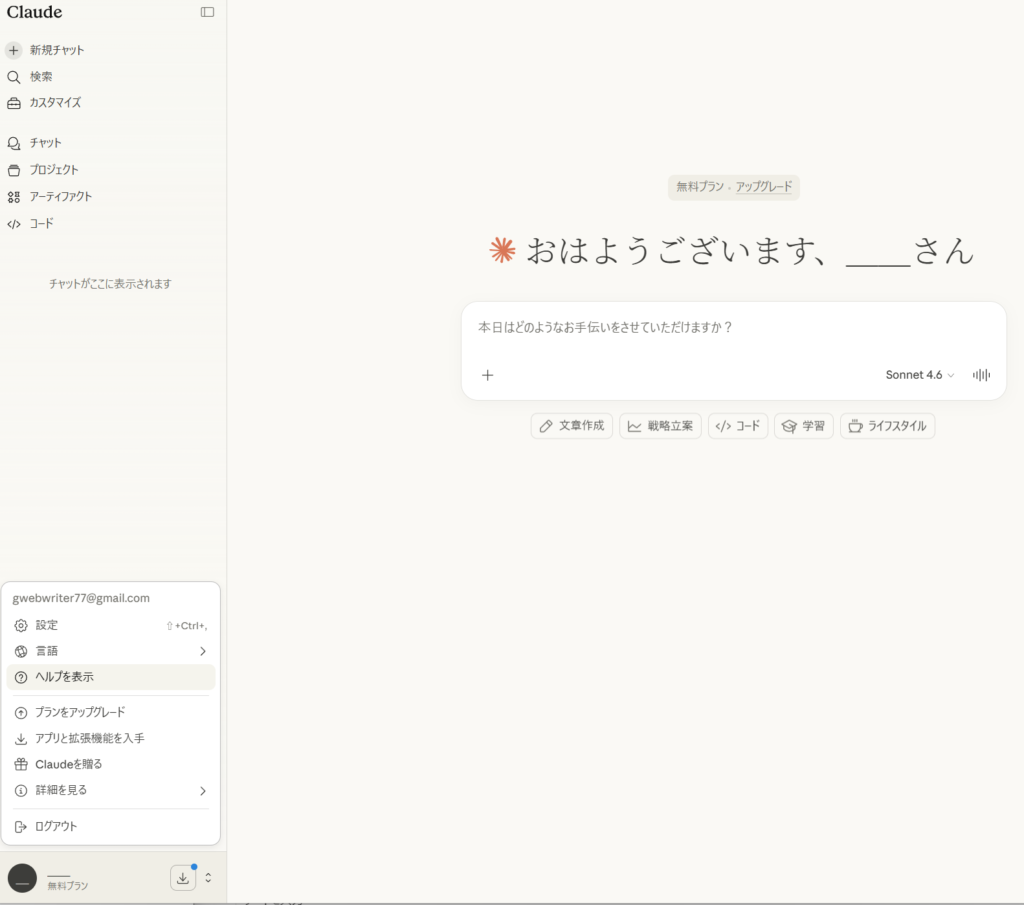Choose ログアウト to sign out

pos(55,827)
